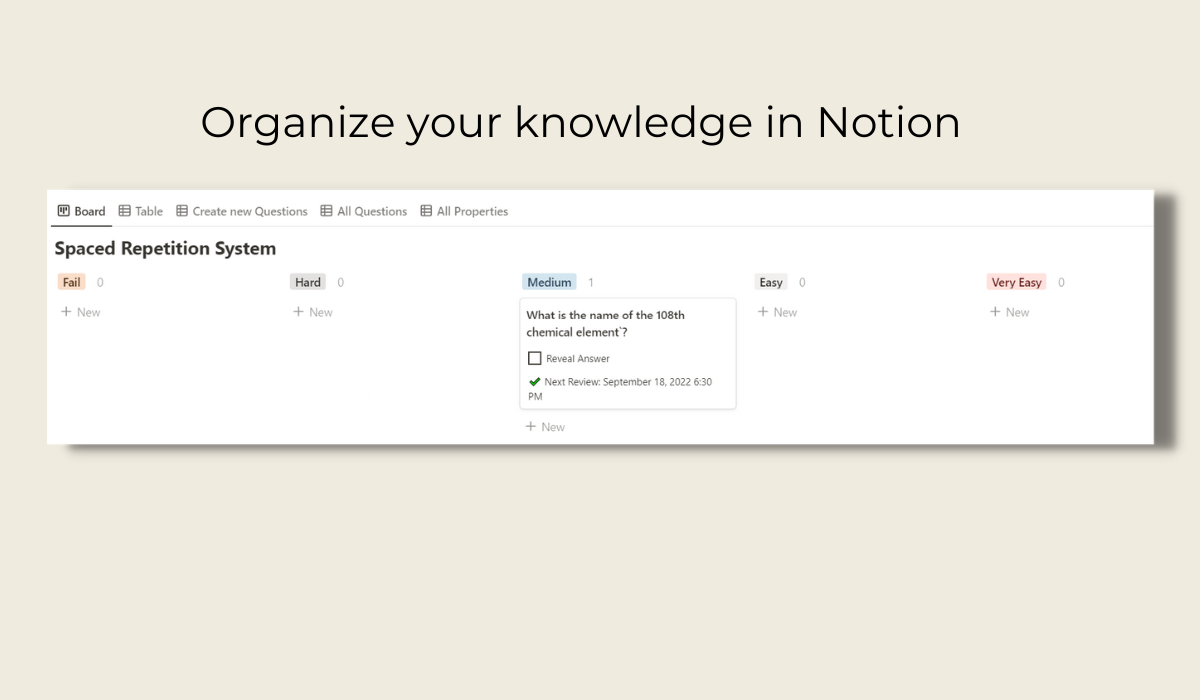1200x700 pixels.
Task: Switch to the Table view tab
Action: point(141,211)
